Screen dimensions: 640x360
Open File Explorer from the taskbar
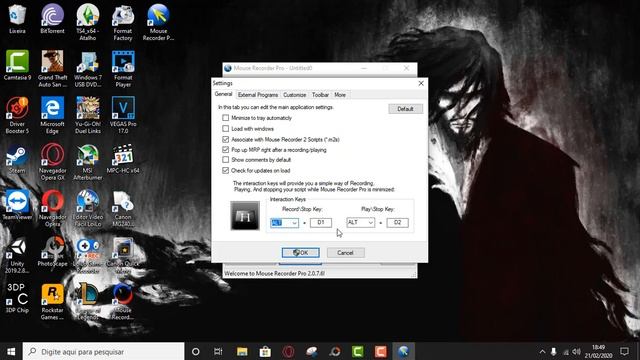point(242,351)
